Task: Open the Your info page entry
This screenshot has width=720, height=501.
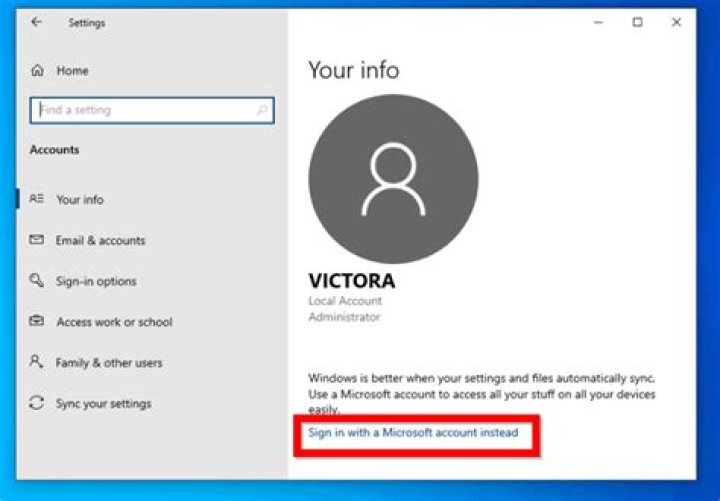Action: 80,200
